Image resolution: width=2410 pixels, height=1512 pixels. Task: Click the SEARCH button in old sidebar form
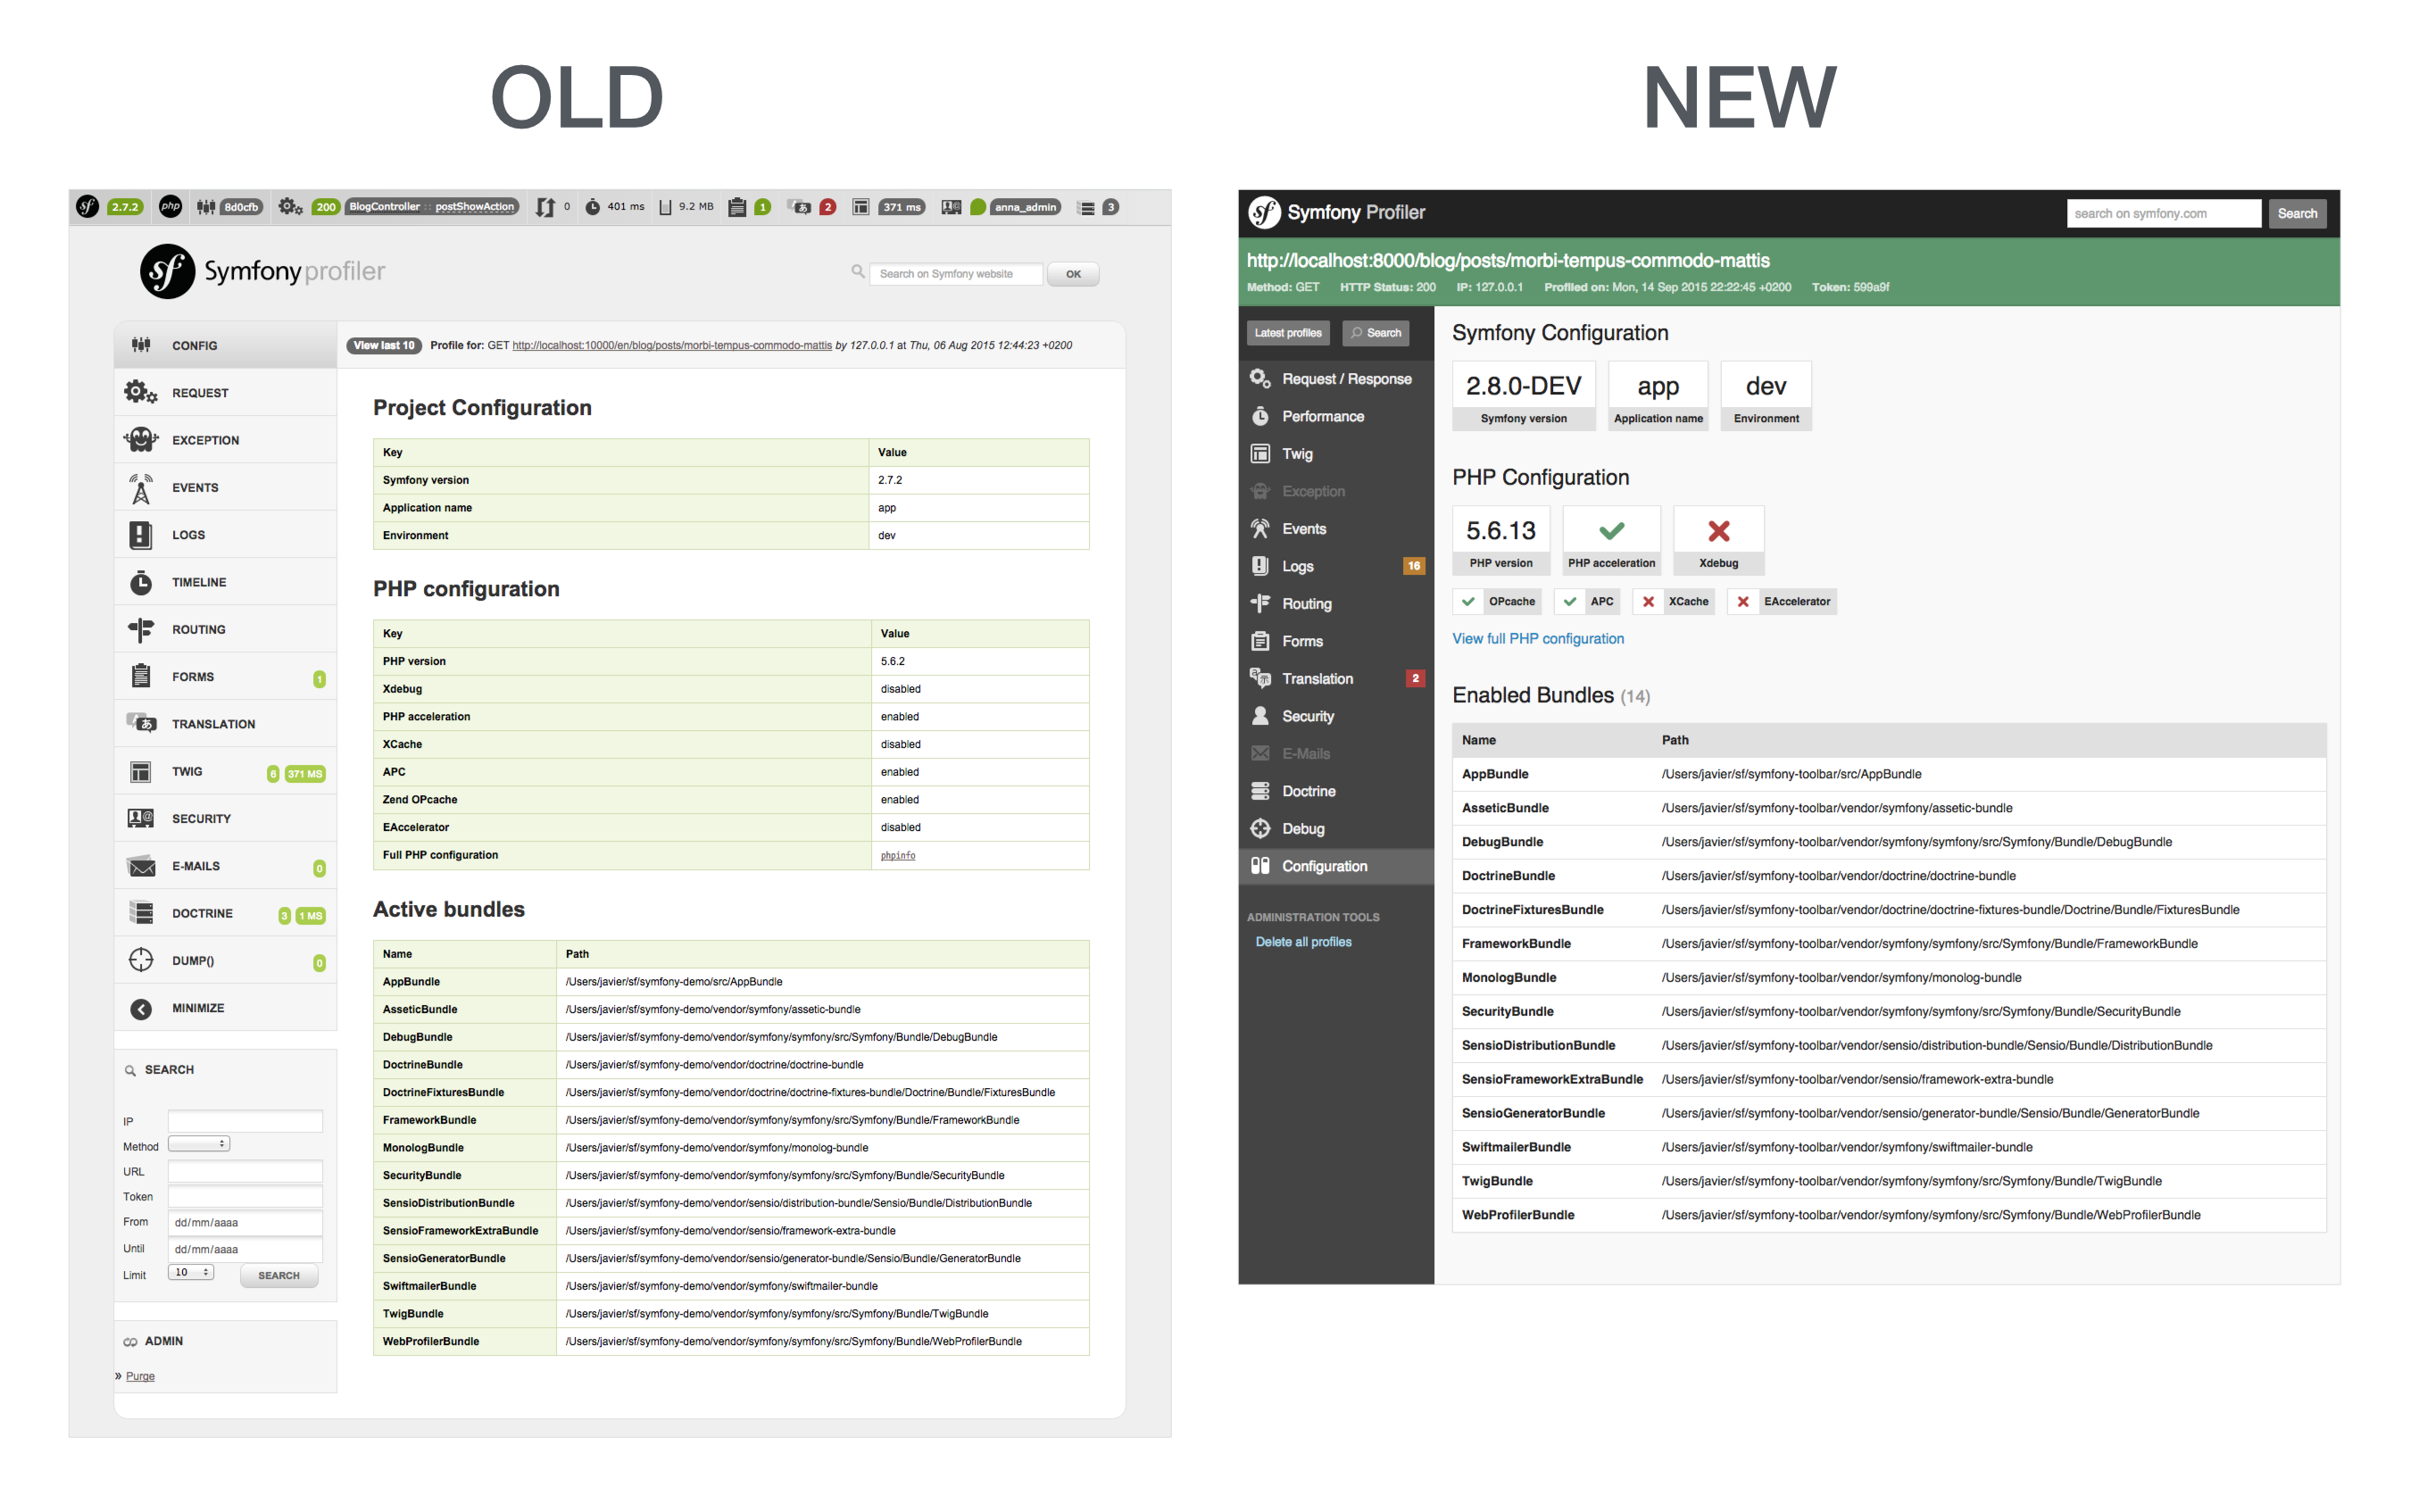279,1275
